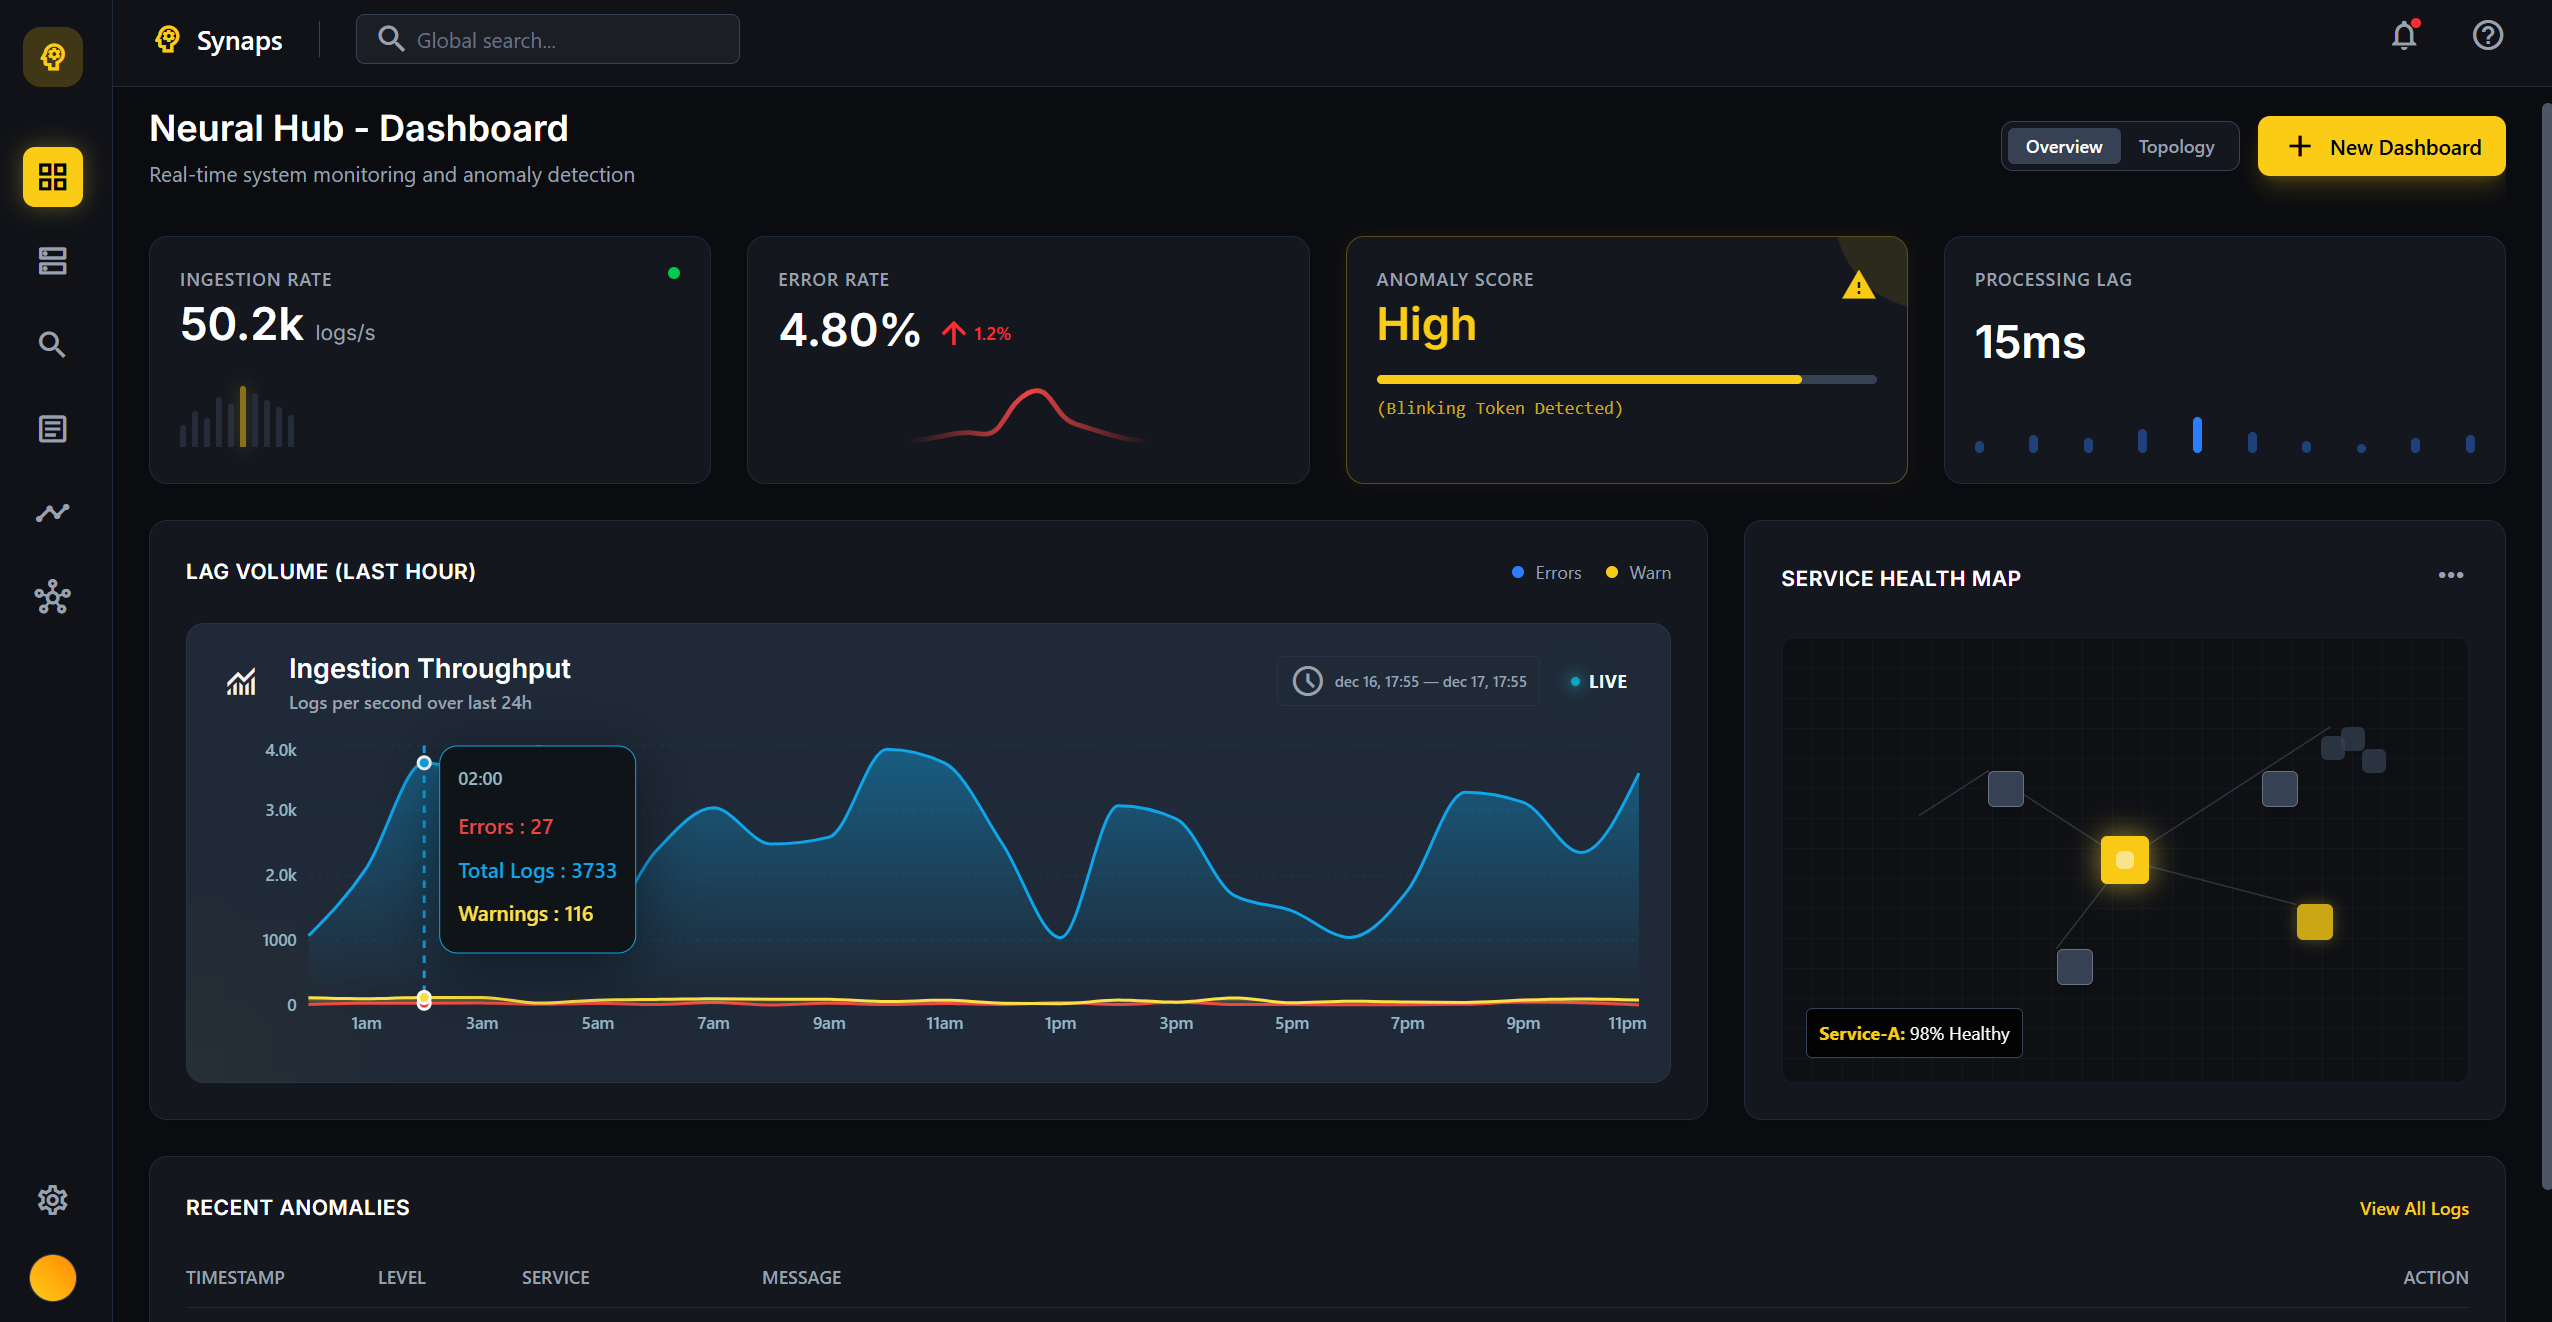Toggle the Errors series in legend
The image size is (2552, 1322).
pyautogui.click(x=1547, y=573)
